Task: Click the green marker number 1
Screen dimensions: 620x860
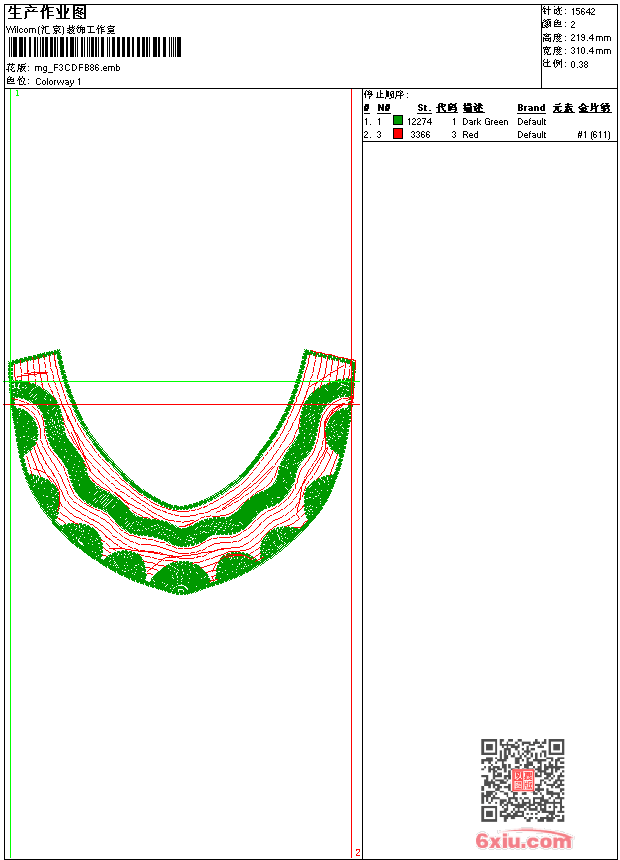Action: [x=18, y=94]
